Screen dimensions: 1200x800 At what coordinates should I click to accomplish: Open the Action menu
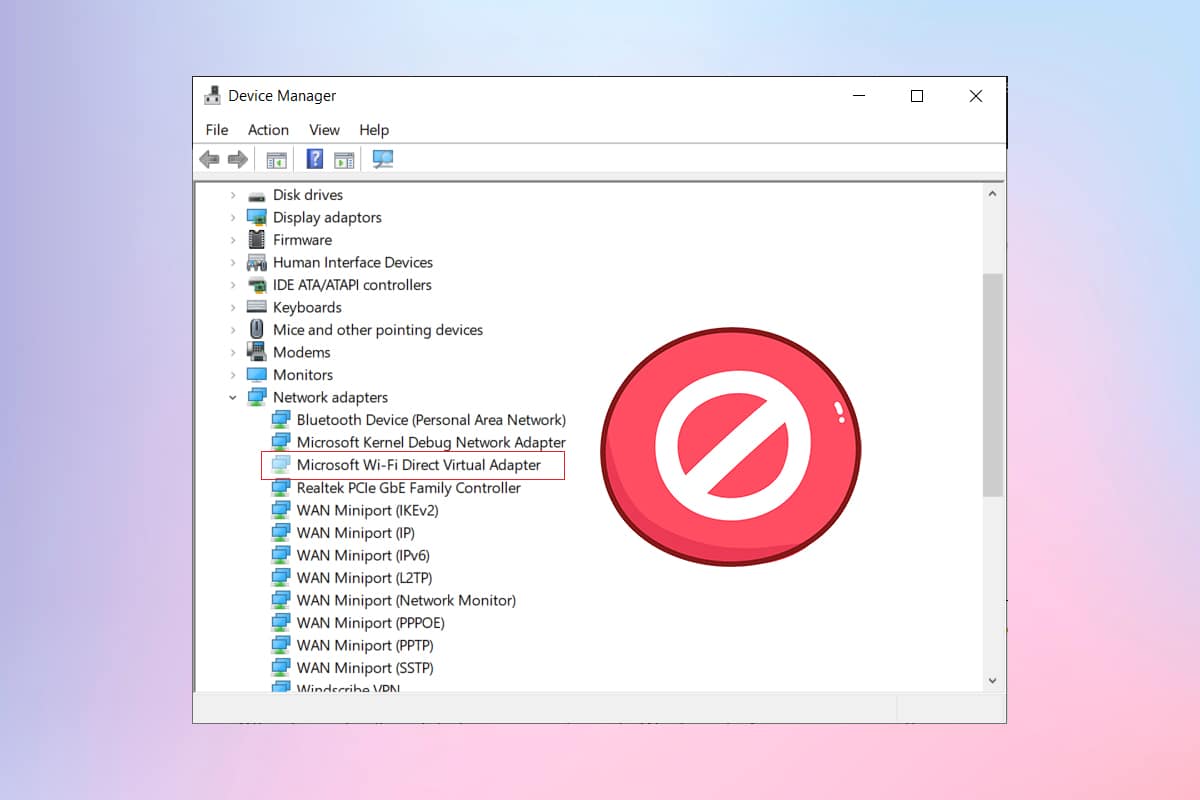(x=267, y=130)
